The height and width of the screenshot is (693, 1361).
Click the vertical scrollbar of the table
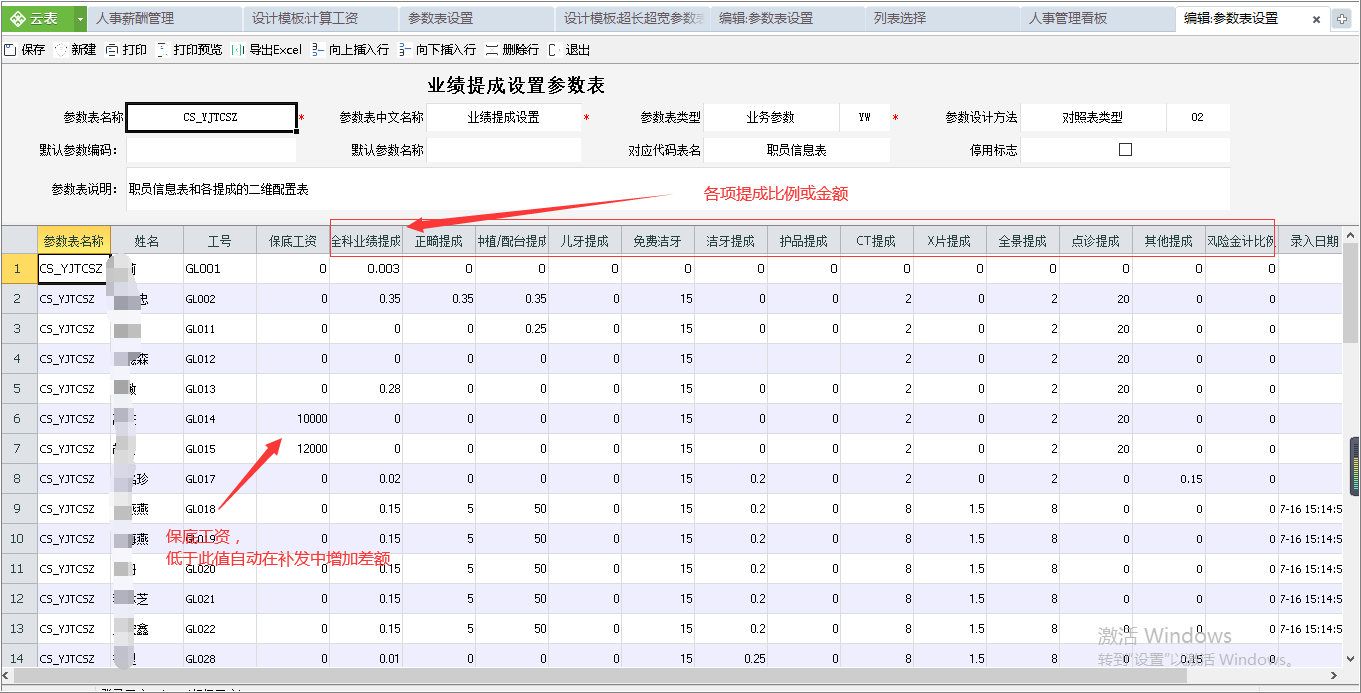pos(1351,292)
